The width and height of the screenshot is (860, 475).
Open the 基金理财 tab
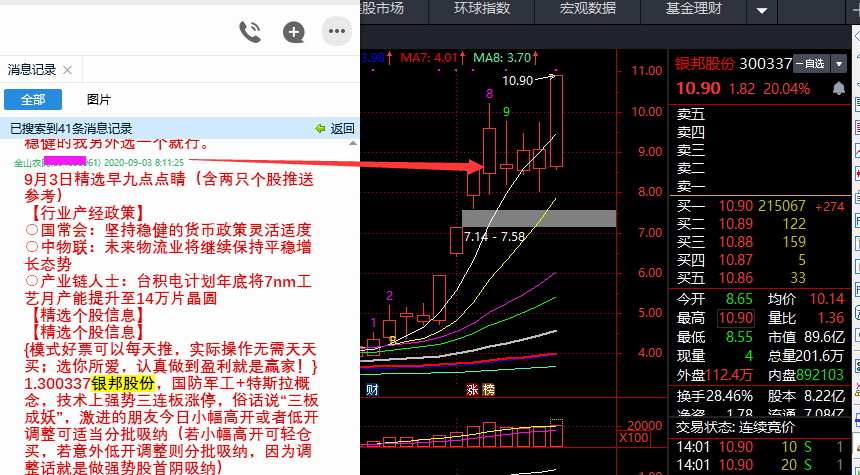point(693,9)
